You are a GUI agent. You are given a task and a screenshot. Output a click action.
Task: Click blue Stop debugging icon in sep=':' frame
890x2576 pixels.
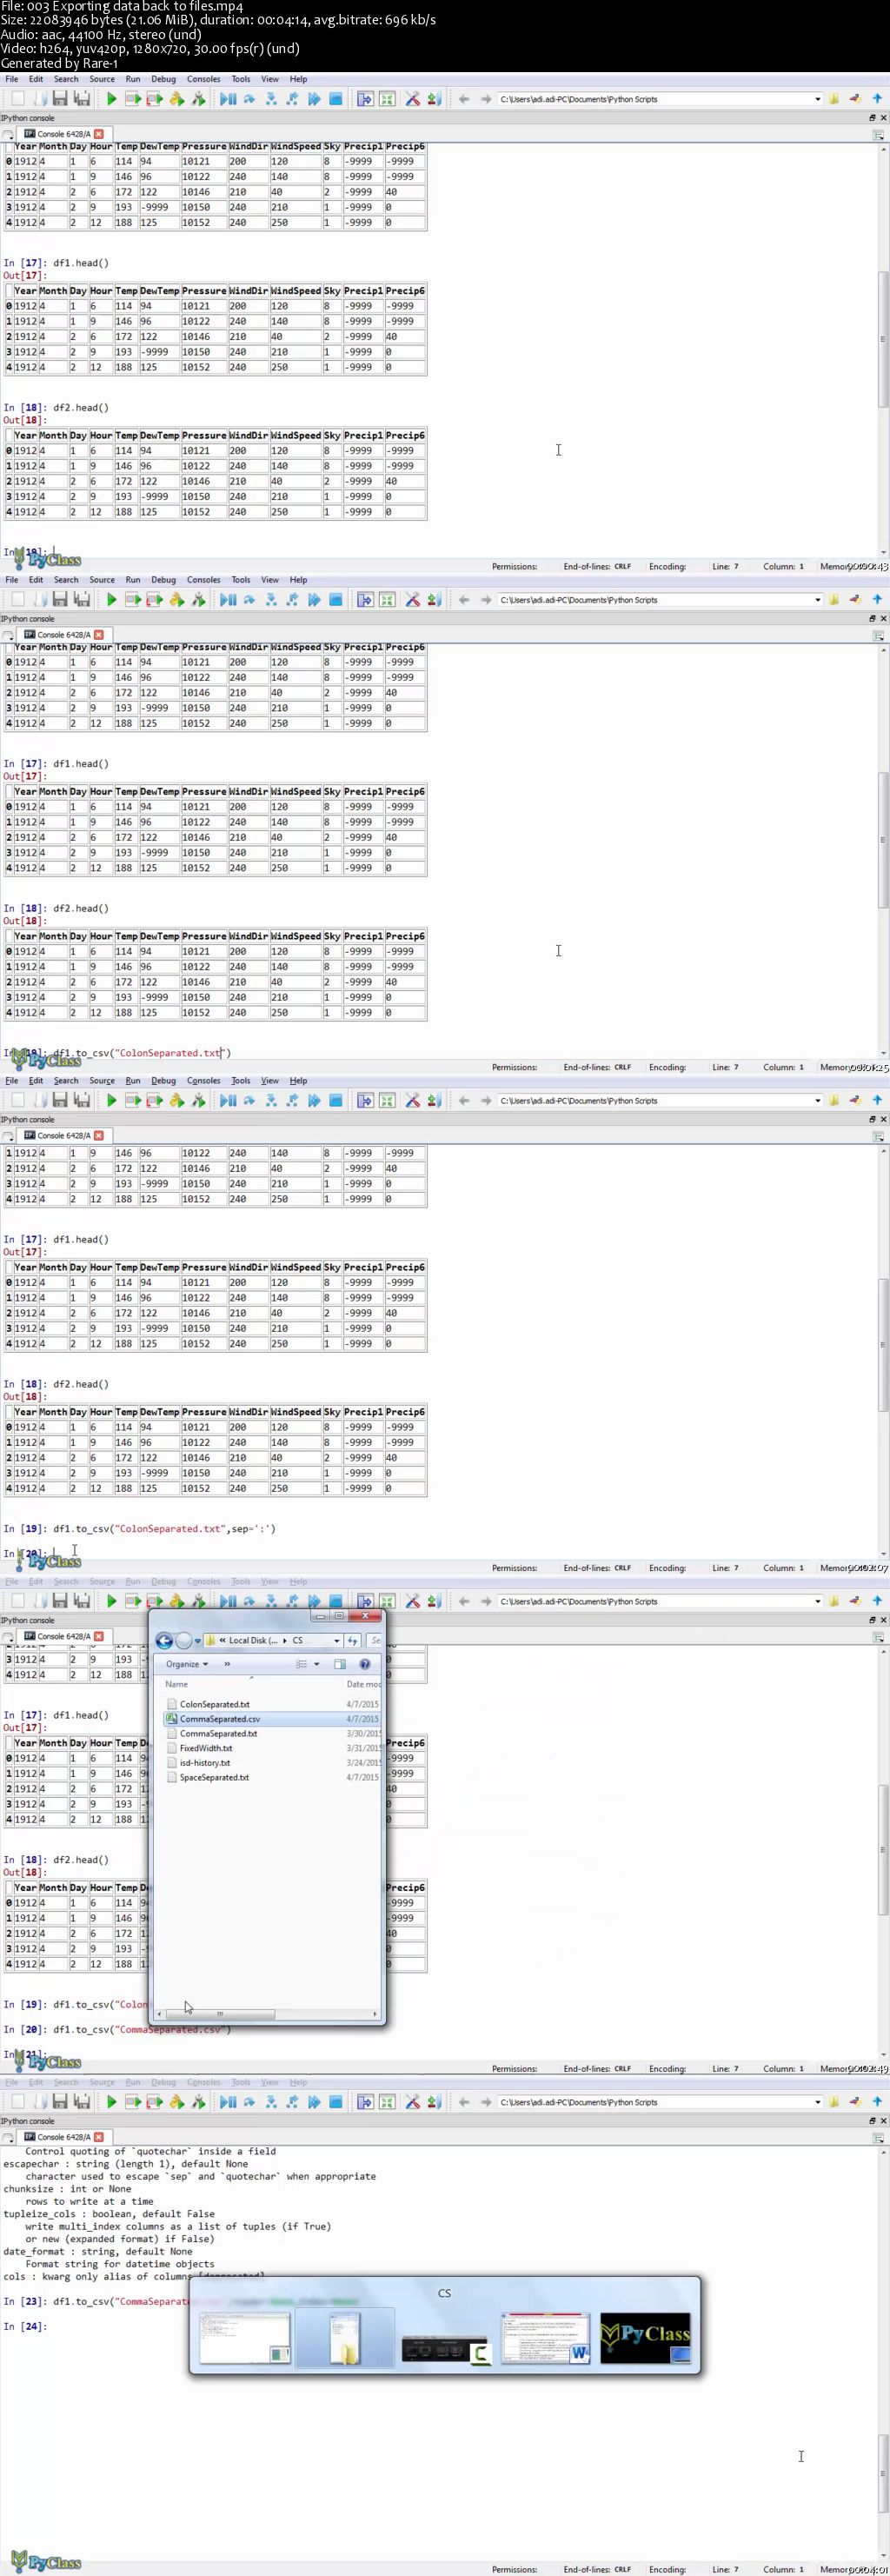pyautogui.click(x=336, y=1101)
